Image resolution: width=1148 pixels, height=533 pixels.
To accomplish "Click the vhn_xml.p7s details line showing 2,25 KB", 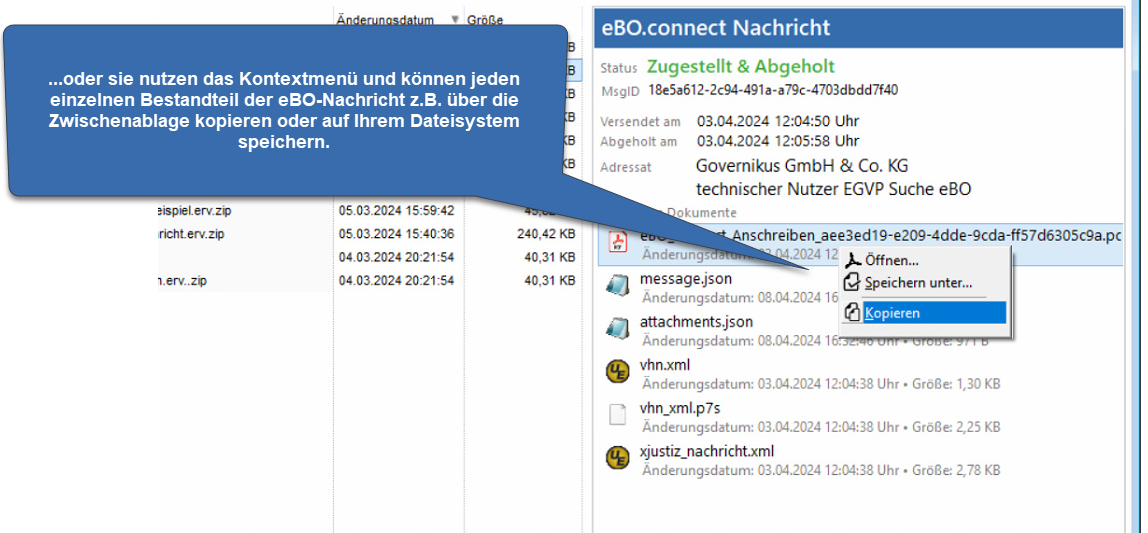I will [x=821, y=426].
